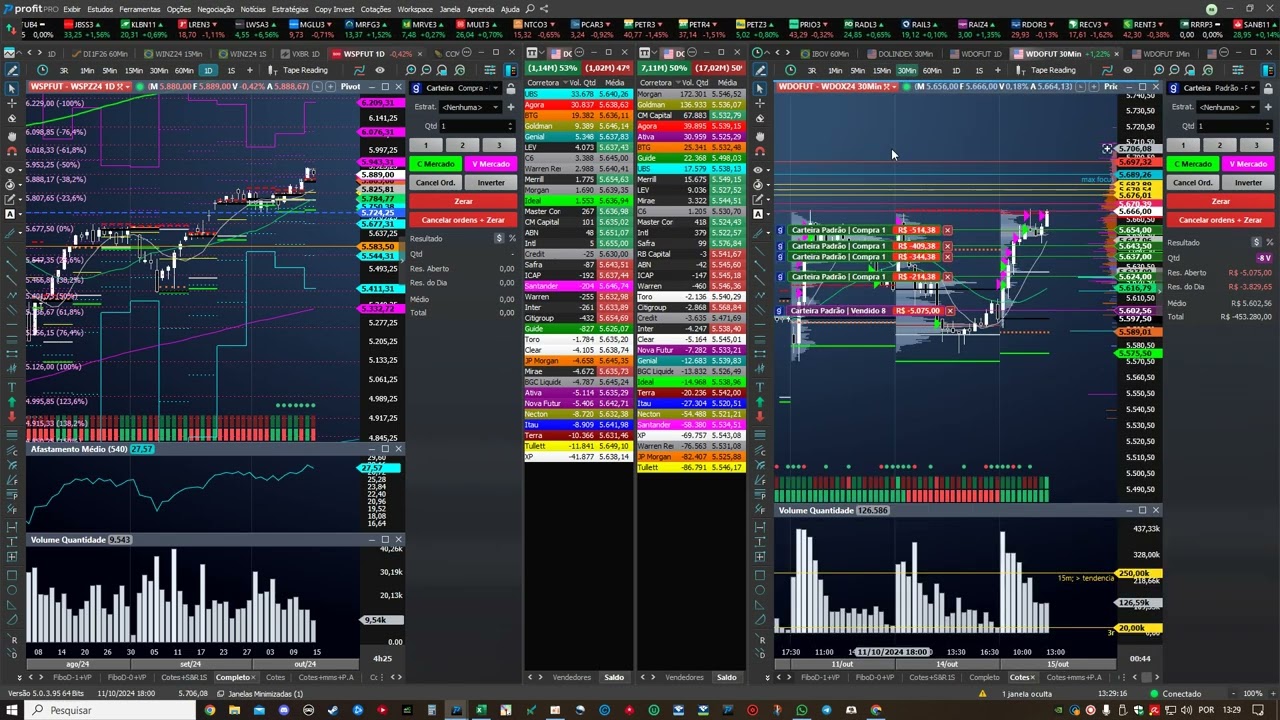This screenshot has width=1280, height=720.
Task: Click Inverter in the WSPFUT order panel
Action: 491,183
